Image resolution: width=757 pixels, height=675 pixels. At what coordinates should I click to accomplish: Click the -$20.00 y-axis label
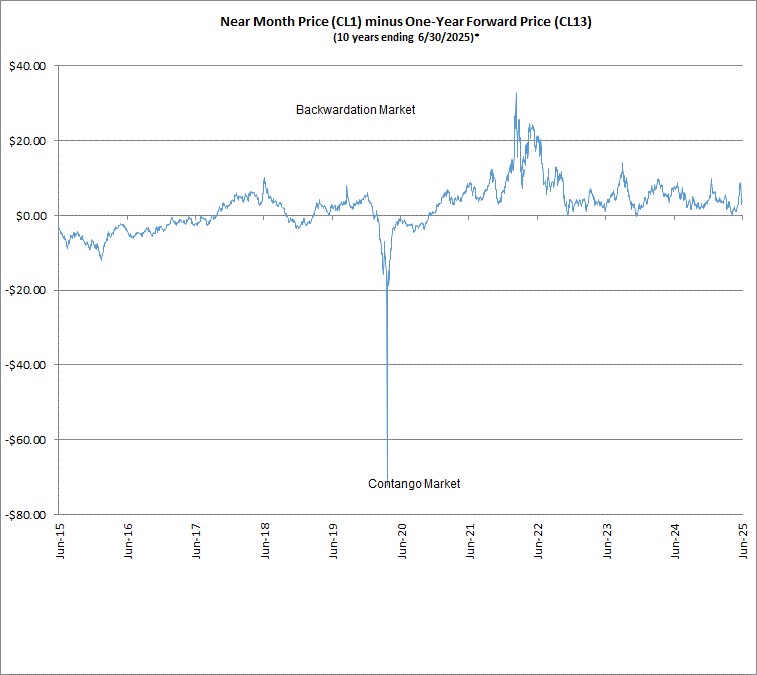(27, 290)
